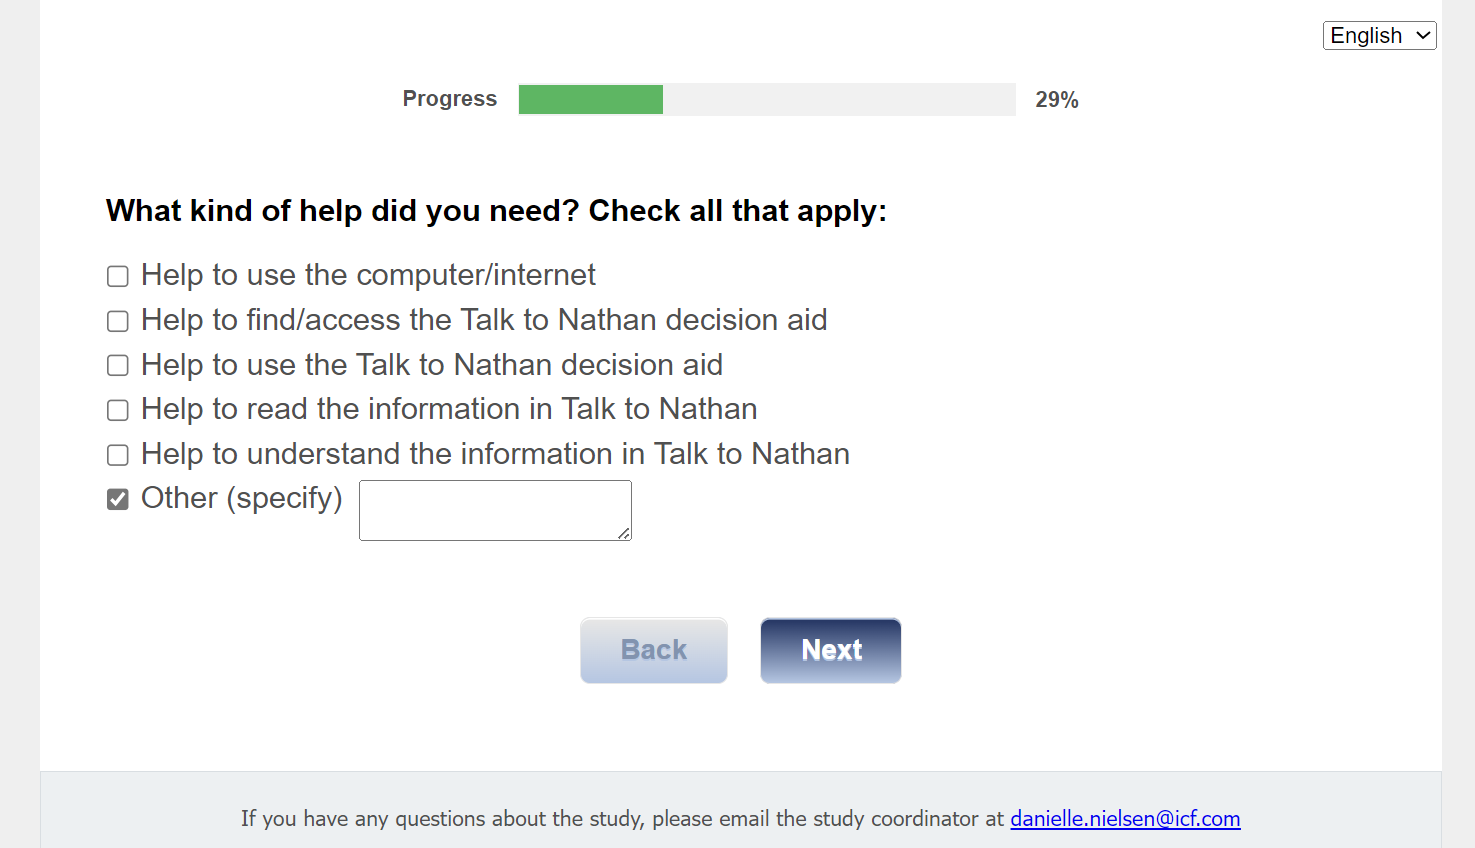Click the 29% progress percentage text
Image resolution: width=1475 pixels, height=848 pixels.
click(1056, 100)
